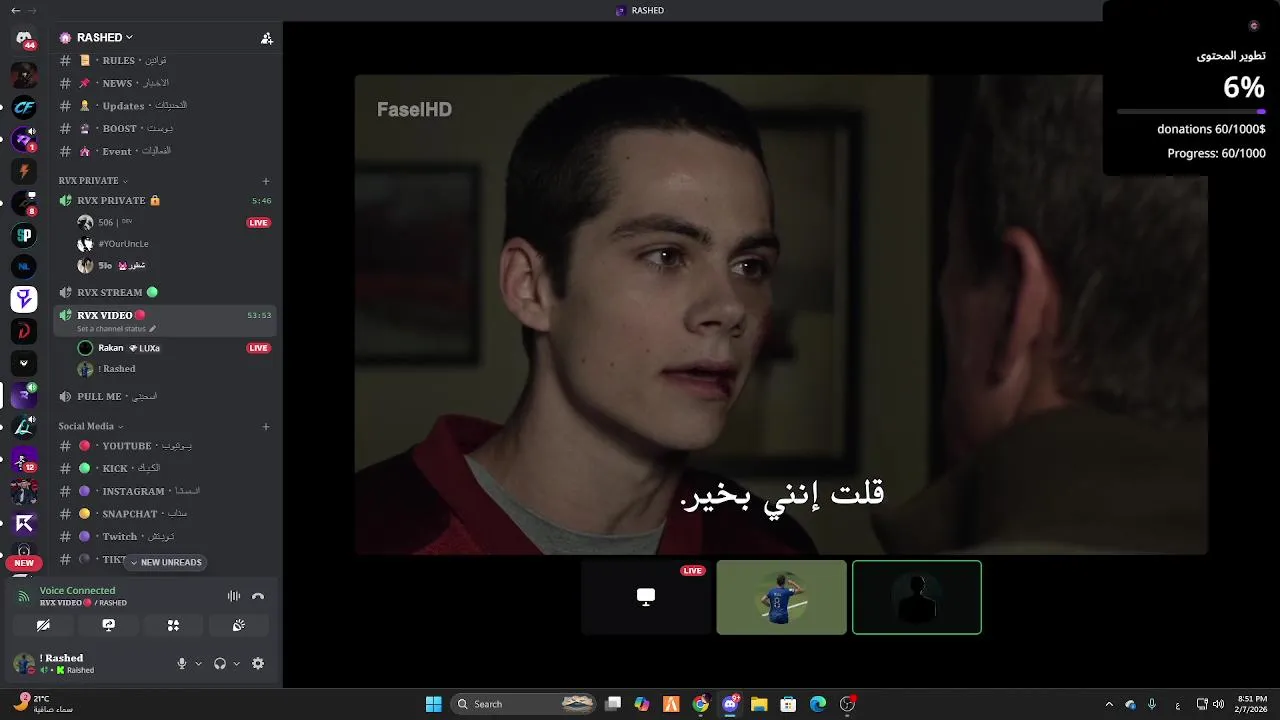1280x720 pixels.
Task: Open the CF server icon
Action: point(24,107)
